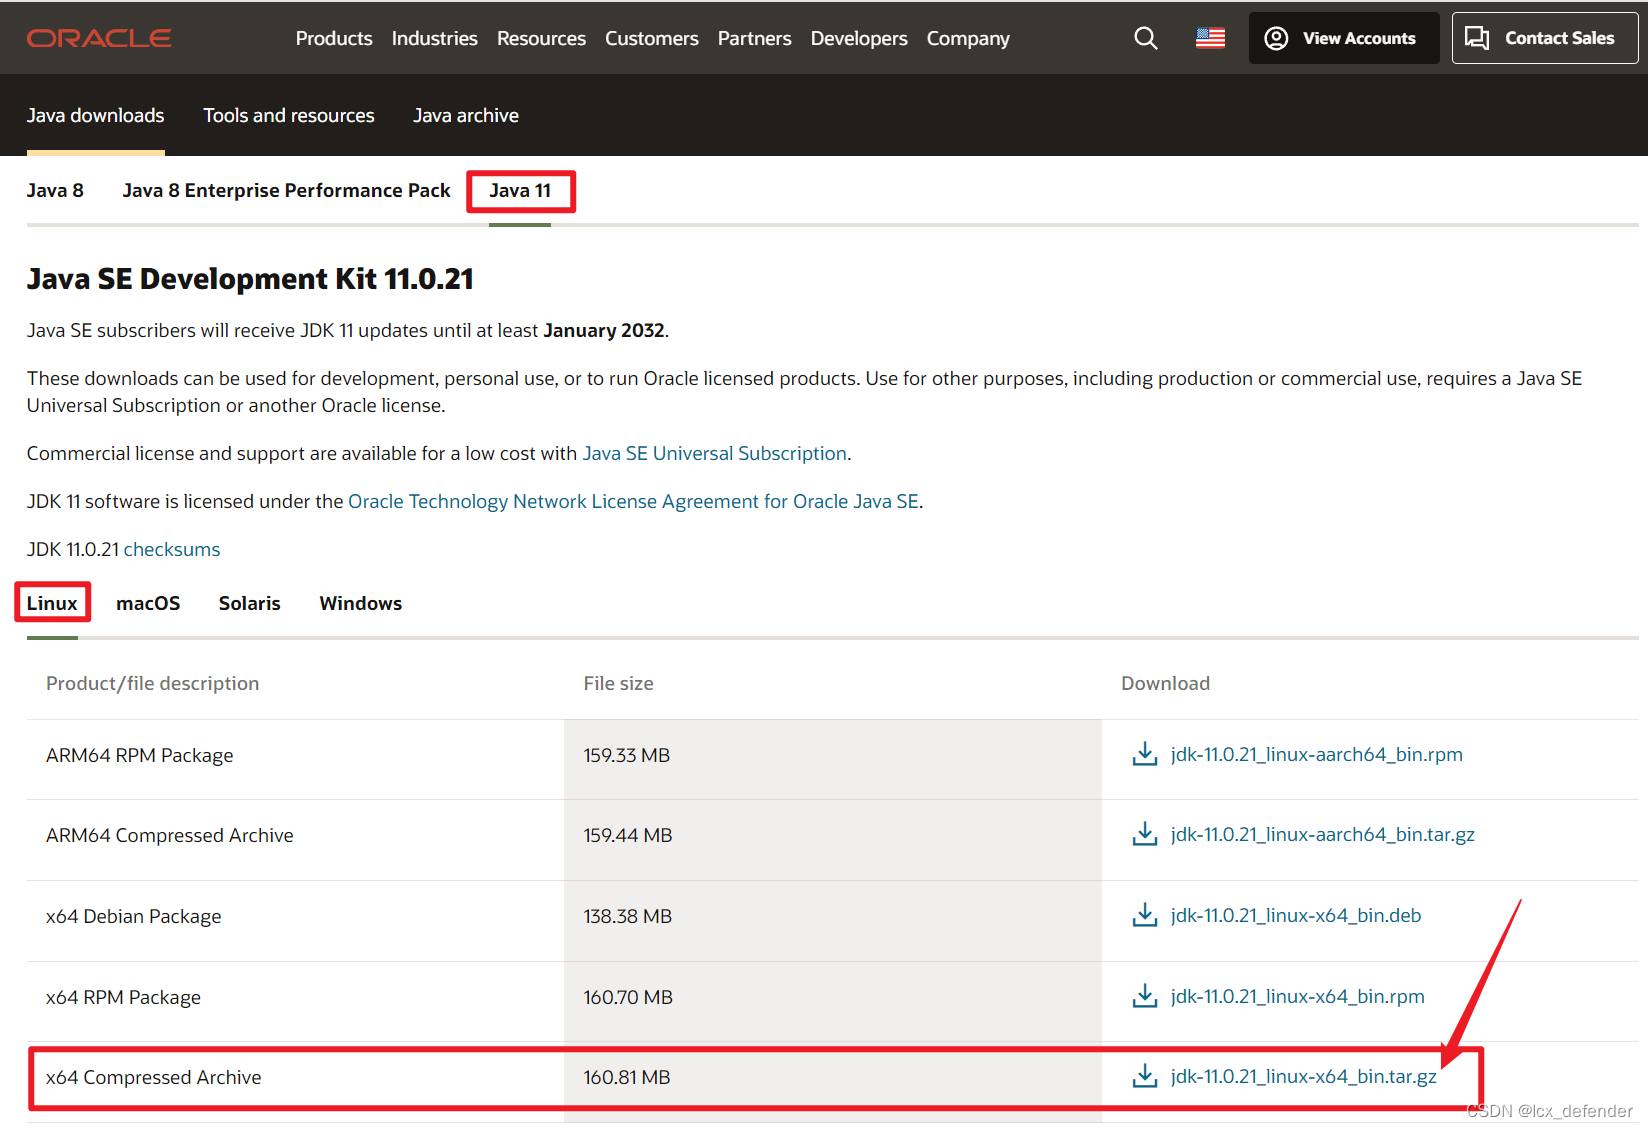The height and width of the screenshot is (1129, 1648).
Task: Click the Contact Sales button
Action: click(1545, 38)
